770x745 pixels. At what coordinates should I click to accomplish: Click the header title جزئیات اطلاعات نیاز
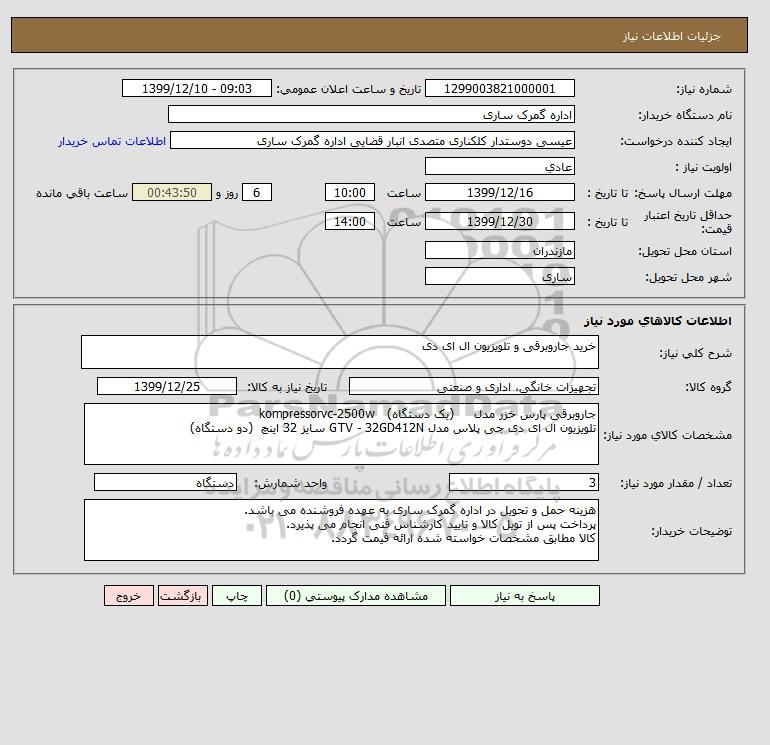coord(672,36)
